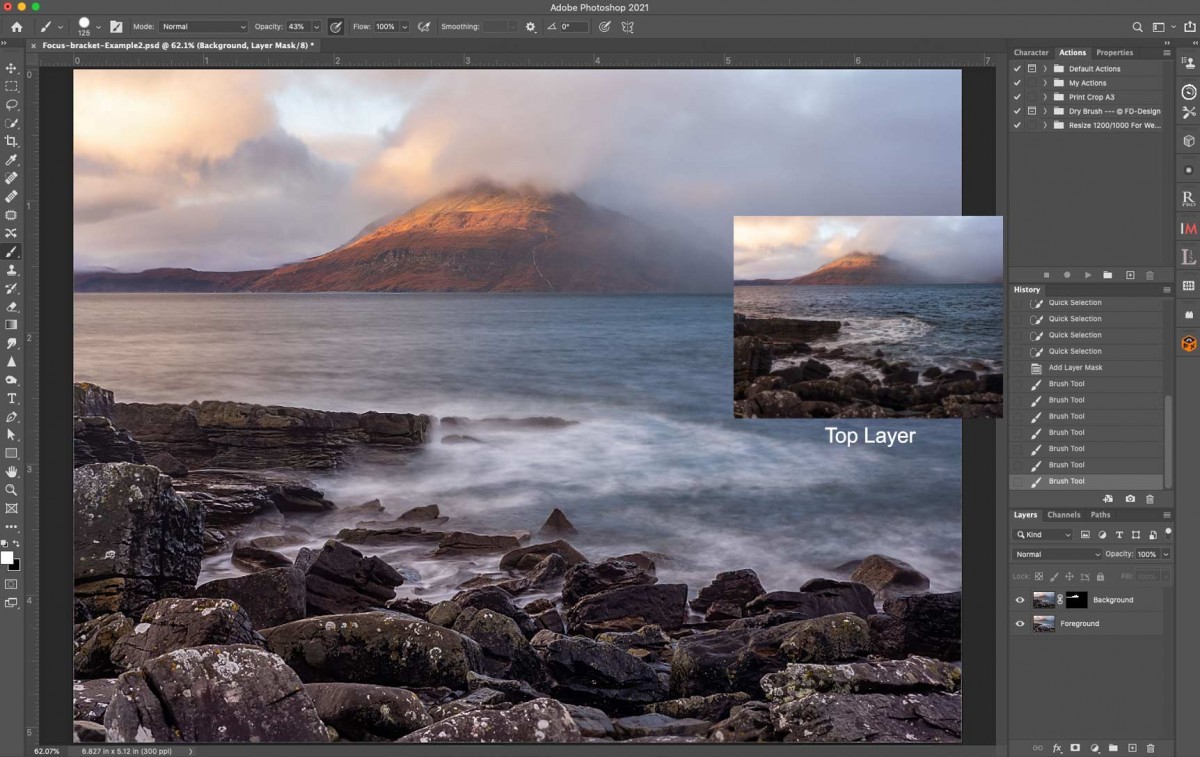This screenshot has width=1200, height=757.
Task: Click the Home button in options bar
Action: (16, 27)
